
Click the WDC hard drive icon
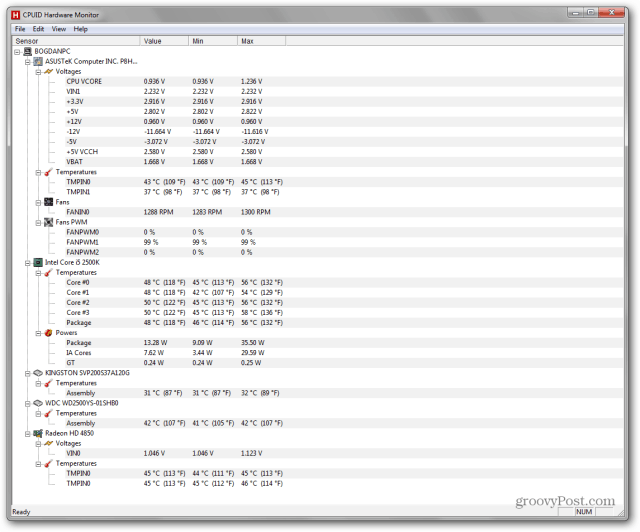pyautogui.click(x=39, y=402)
